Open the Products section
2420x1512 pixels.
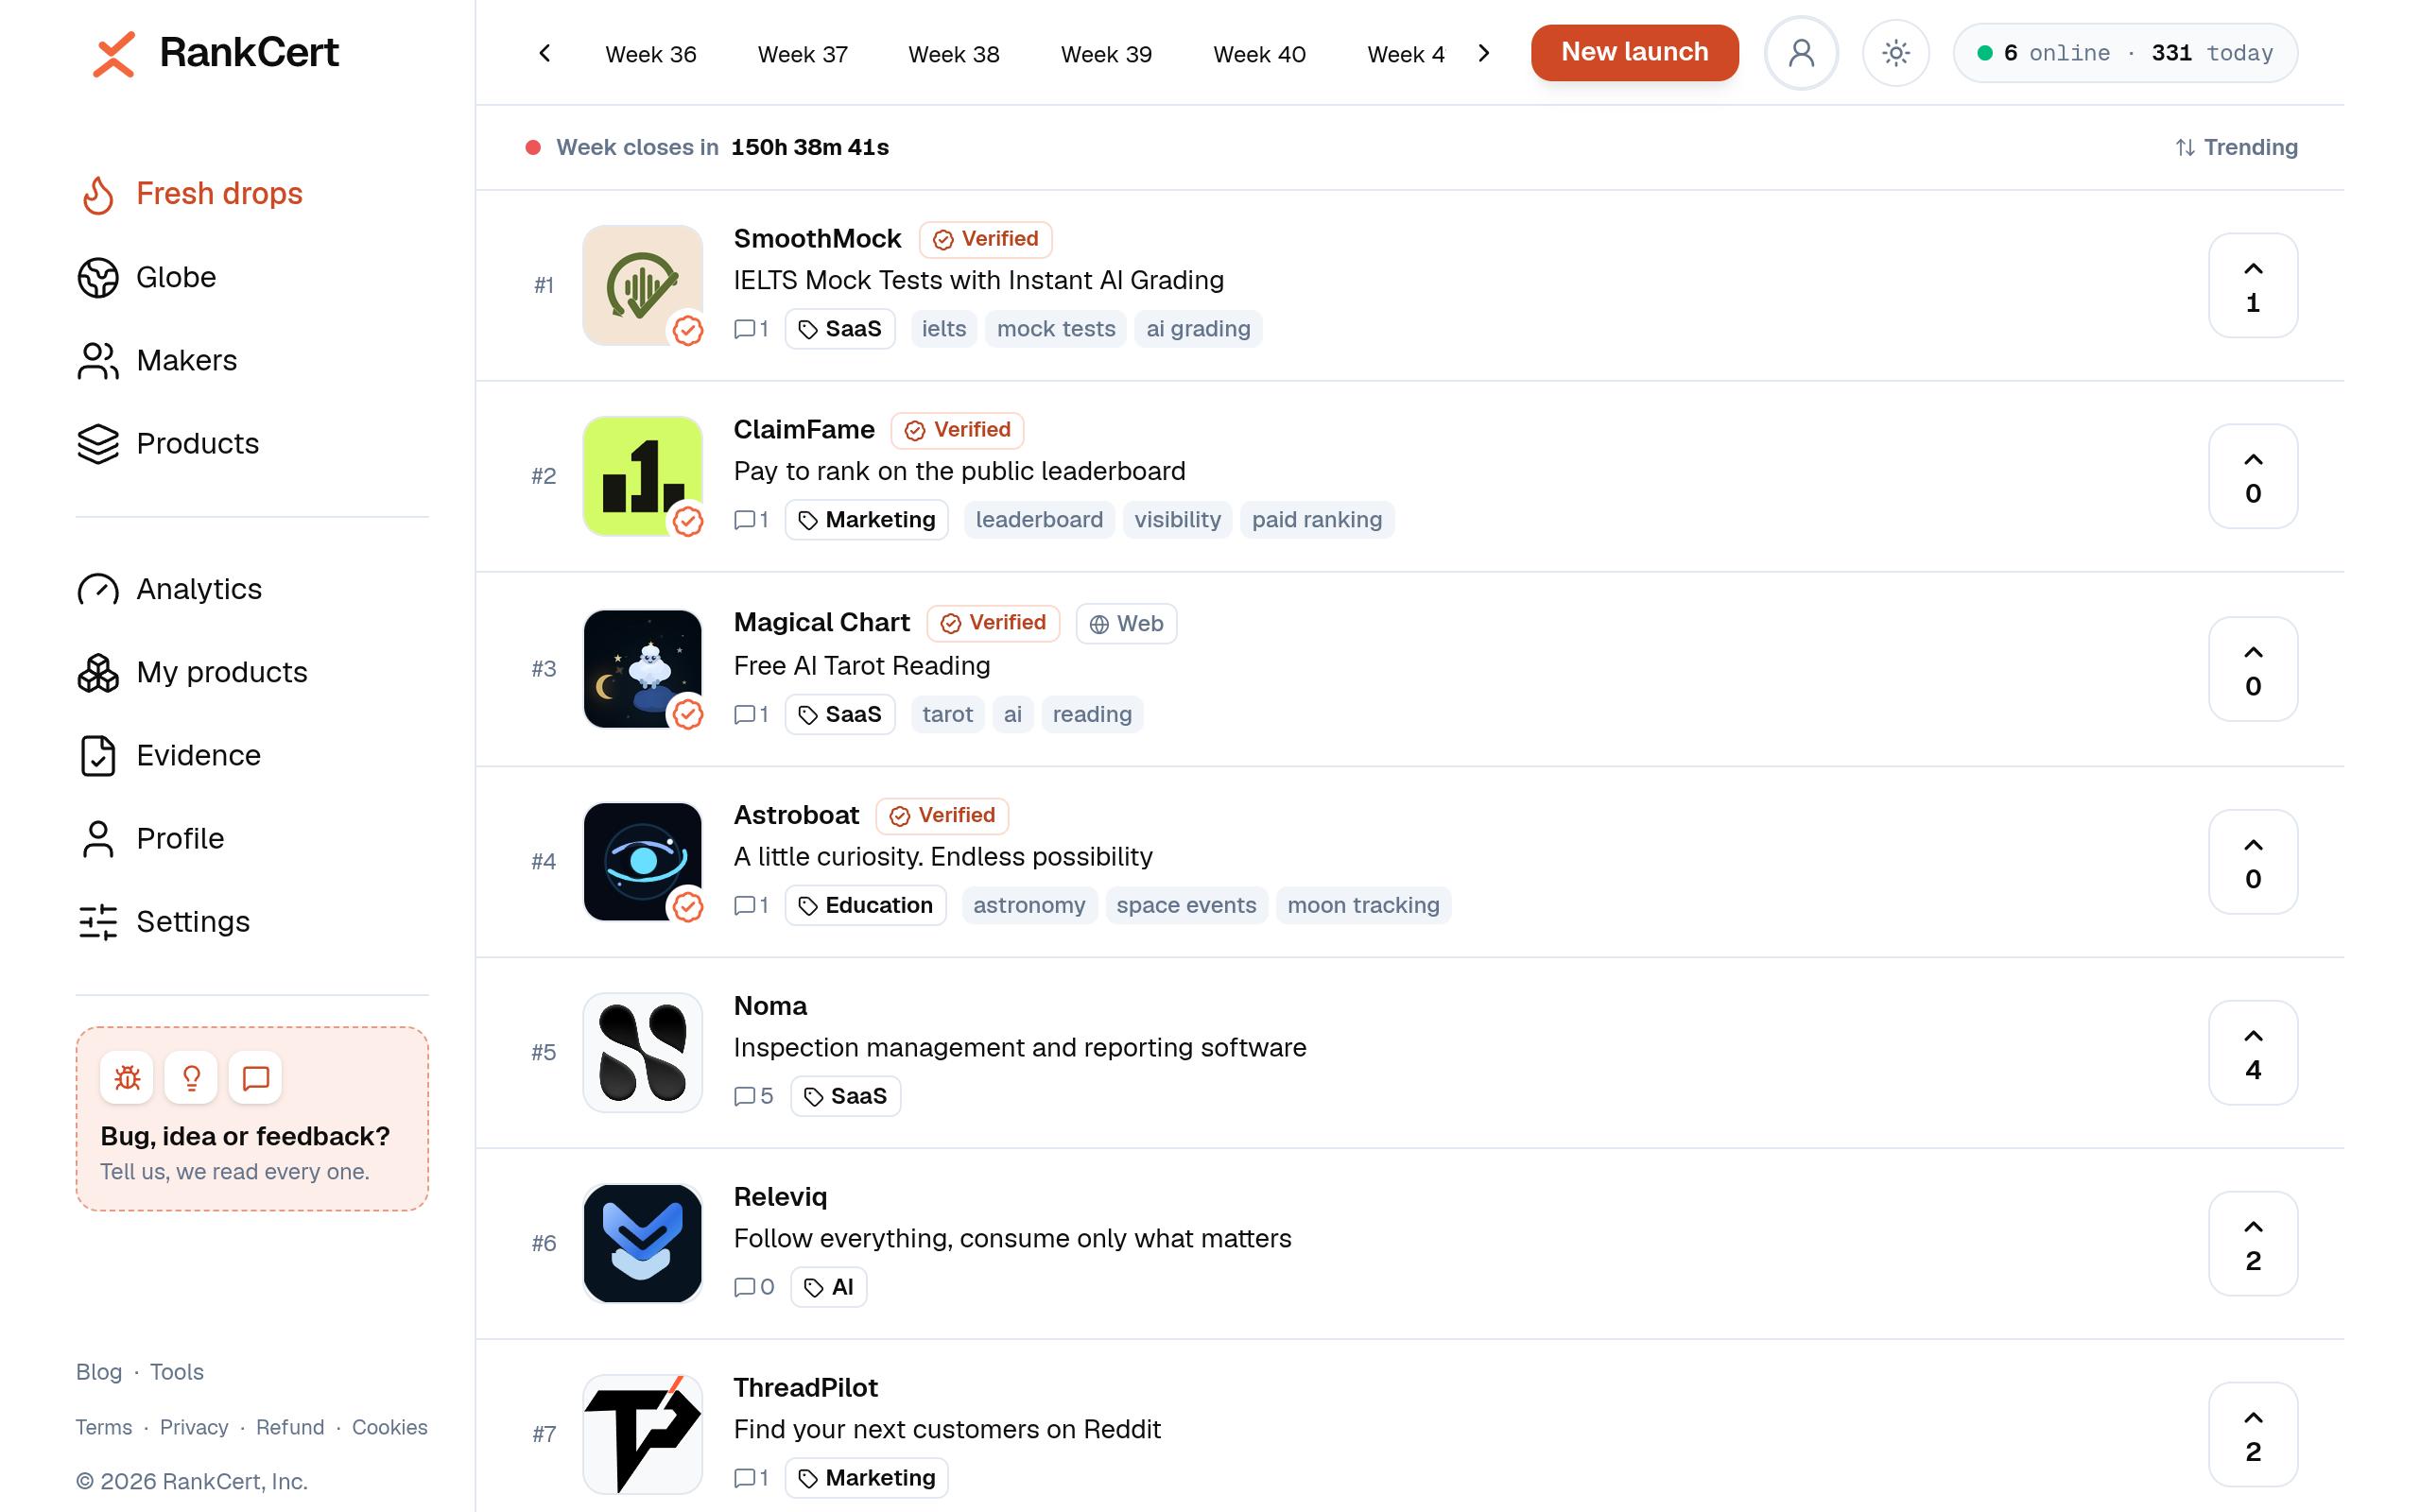169,443
